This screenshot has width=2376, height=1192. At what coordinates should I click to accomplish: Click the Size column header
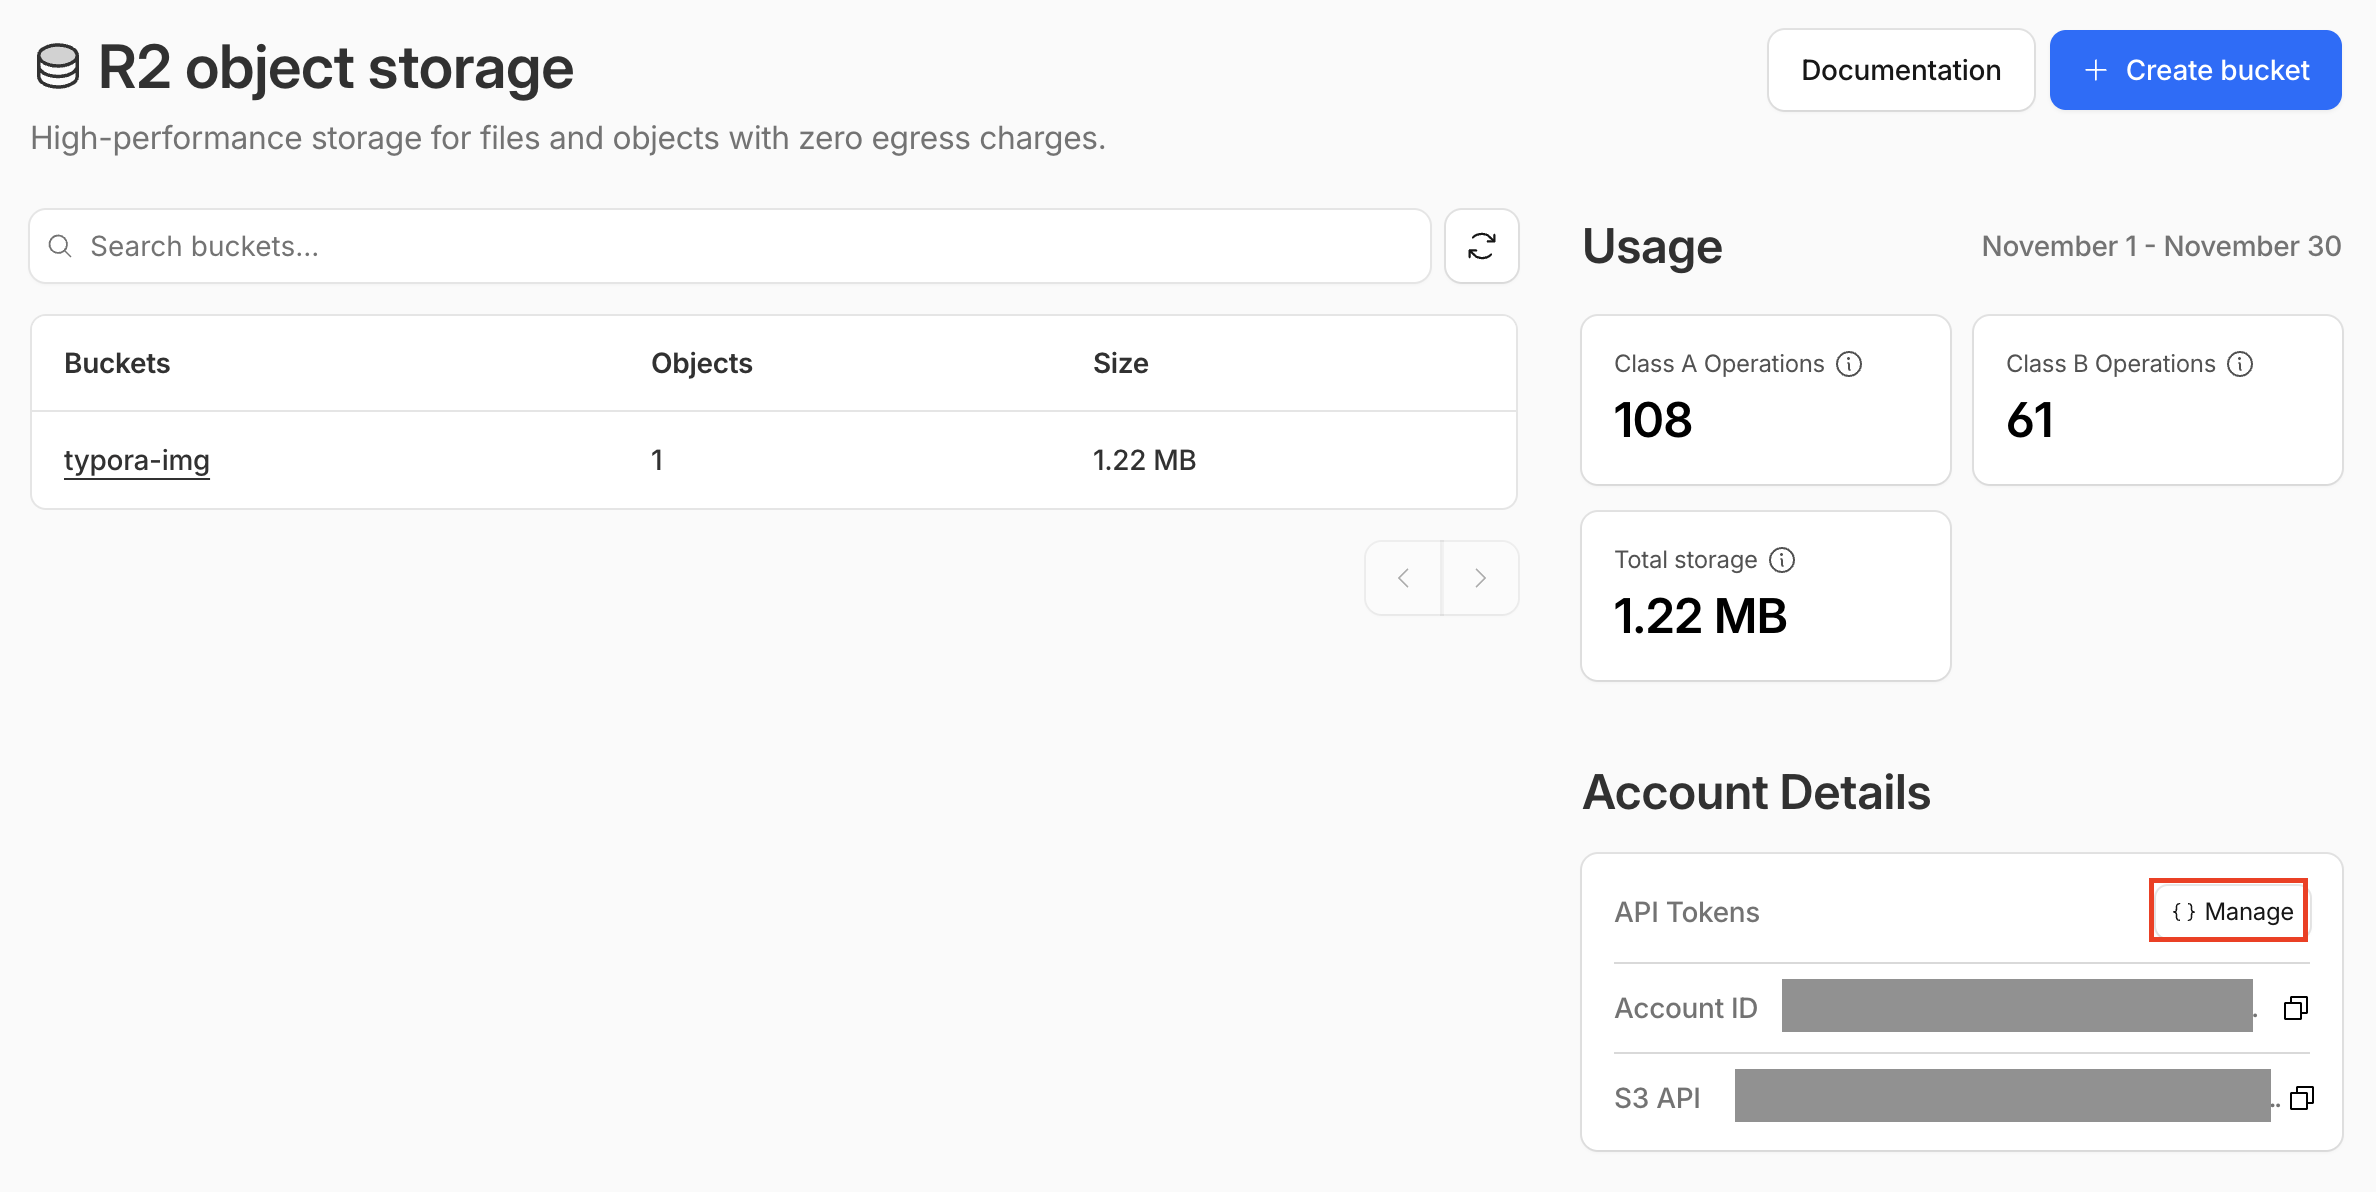[x=1120, y=363]
